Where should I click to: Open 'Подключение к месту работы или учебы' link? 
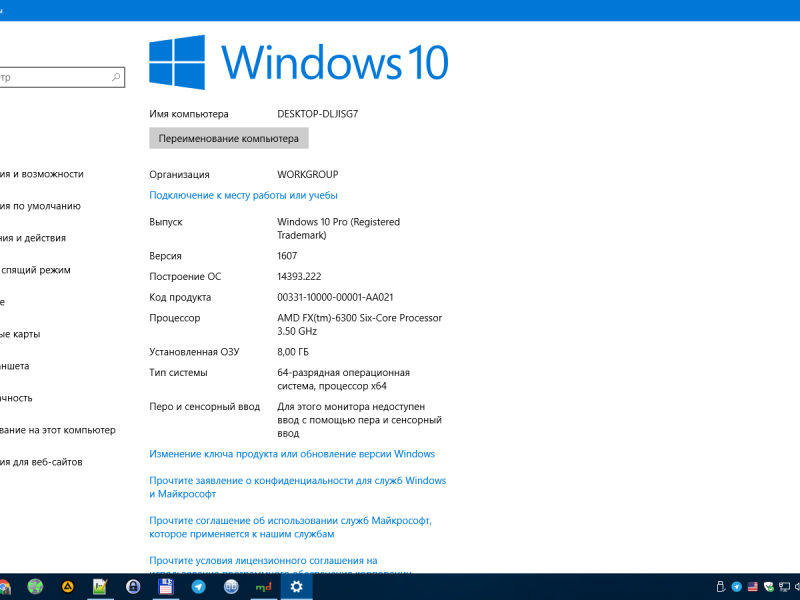pyautogui.click(x=243, y=195)
